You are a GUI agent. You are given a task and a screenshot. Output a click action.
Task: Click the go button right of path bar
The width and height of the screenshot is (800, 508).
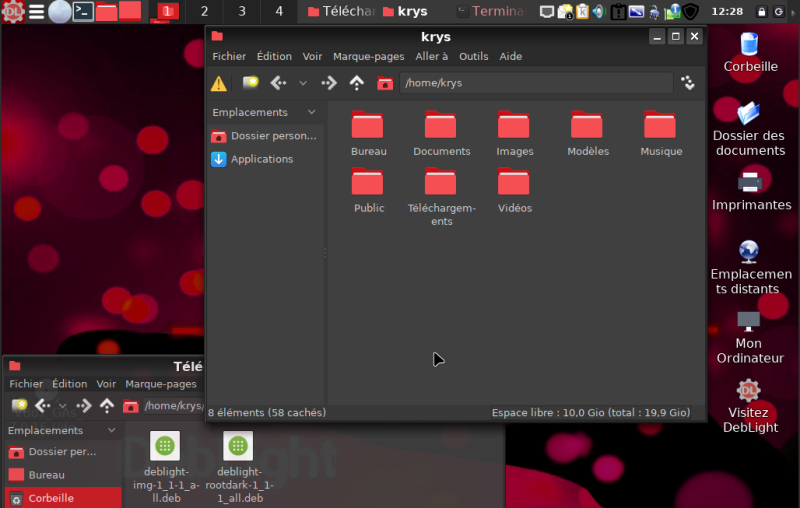[x=687, y=83]
